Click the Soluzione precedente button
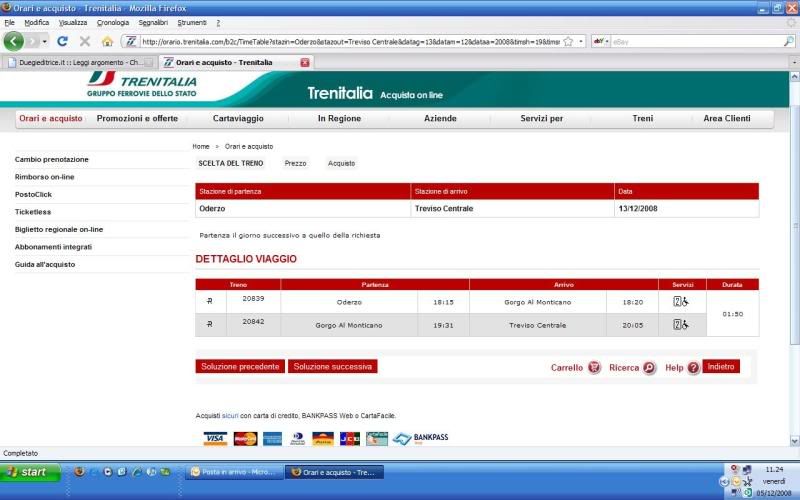800x500 pixels. tap(240, 366)
